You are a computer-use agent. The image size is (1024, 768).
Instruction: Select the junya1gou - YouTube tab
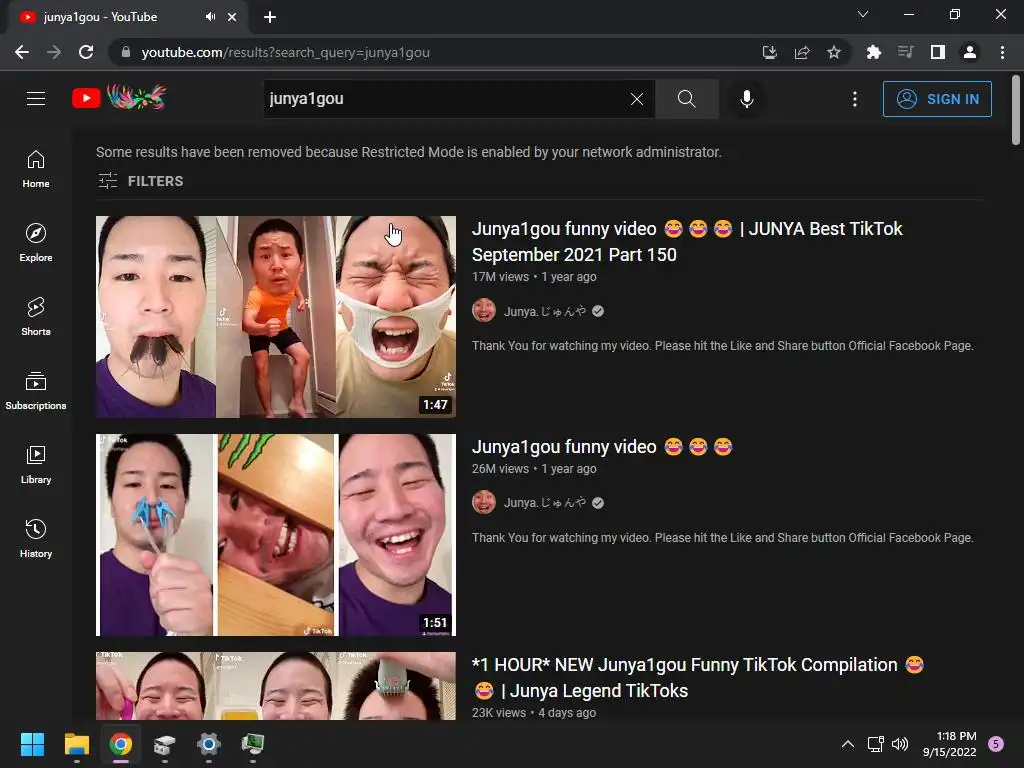127,17
